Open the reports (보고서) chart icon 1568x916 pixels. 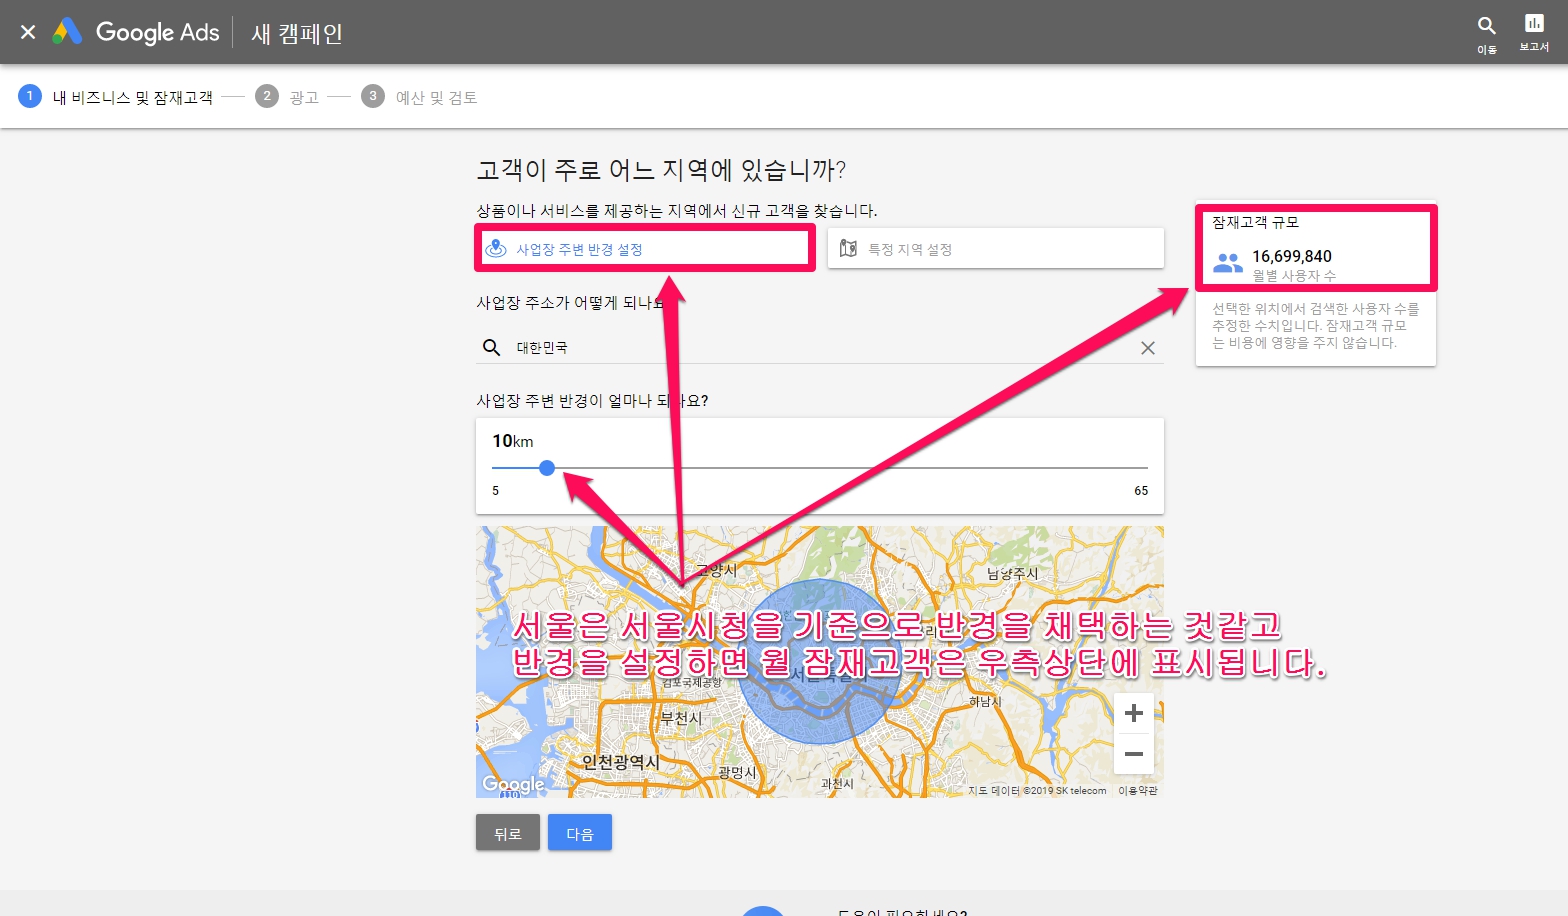point(1533,24)
